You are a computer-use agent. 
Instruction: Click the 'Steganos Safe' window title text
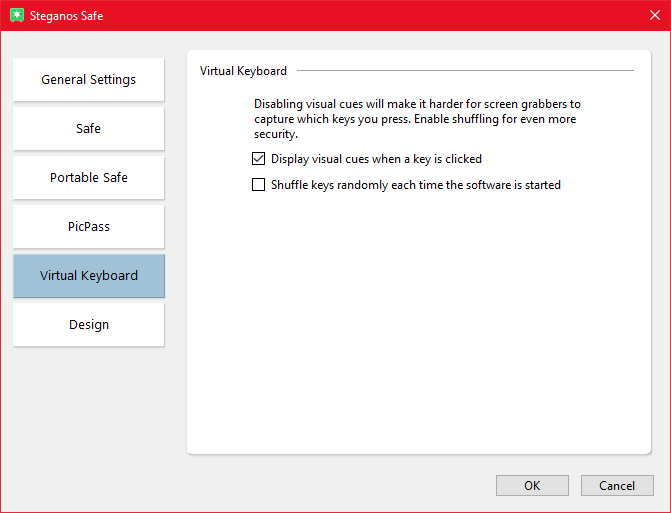[68, 16]
